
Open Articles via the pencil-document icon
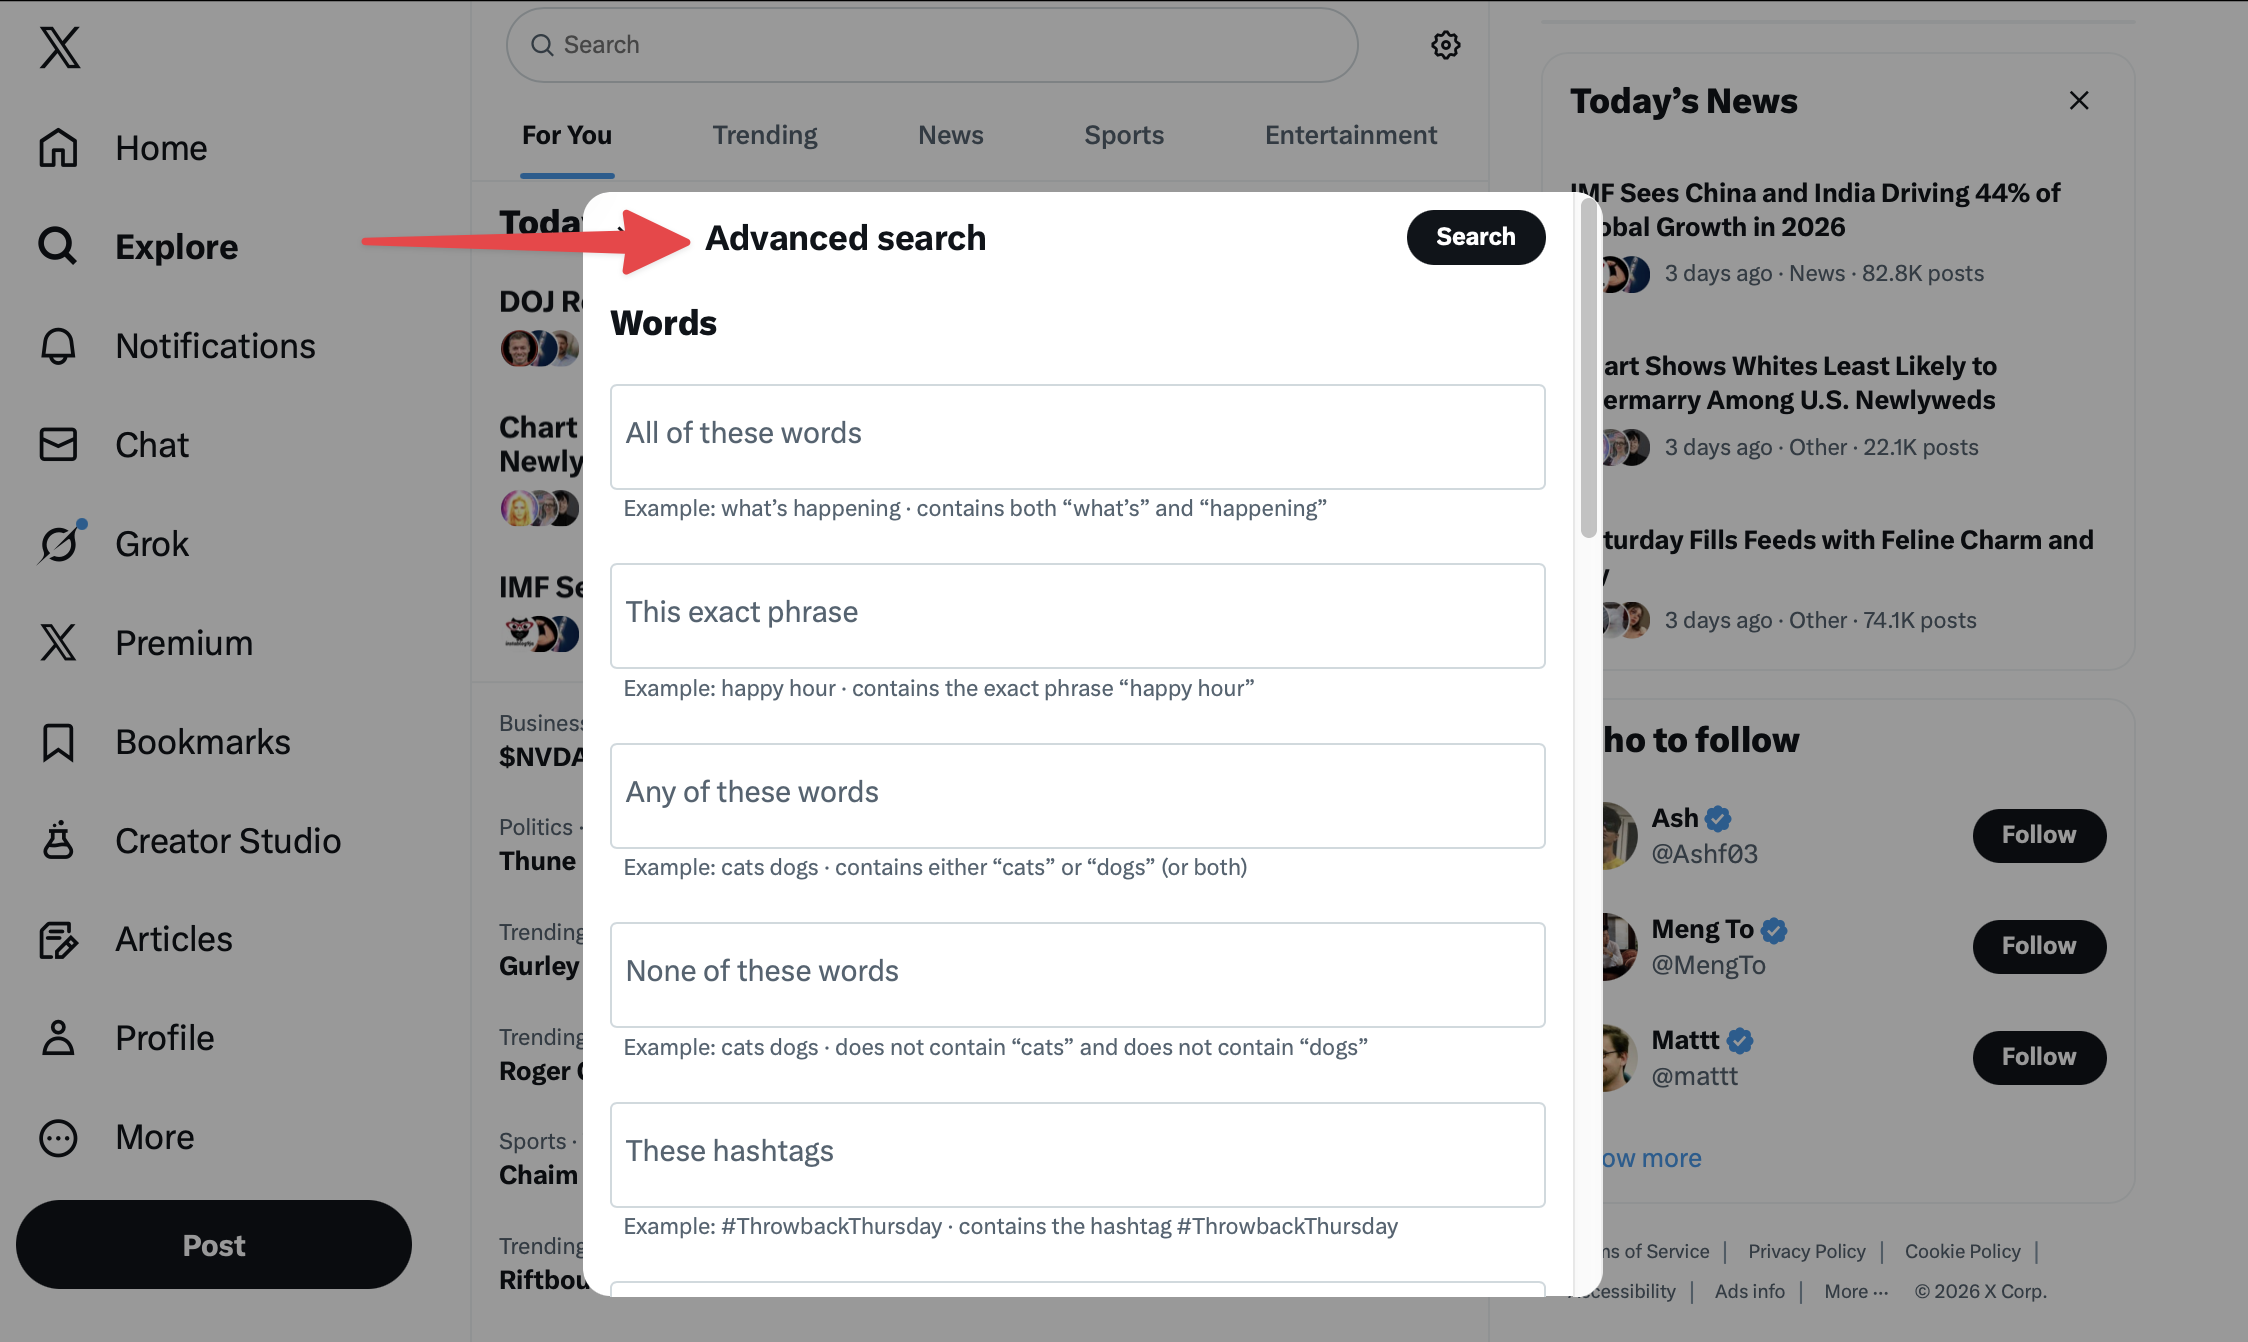(x=57, y=939)
